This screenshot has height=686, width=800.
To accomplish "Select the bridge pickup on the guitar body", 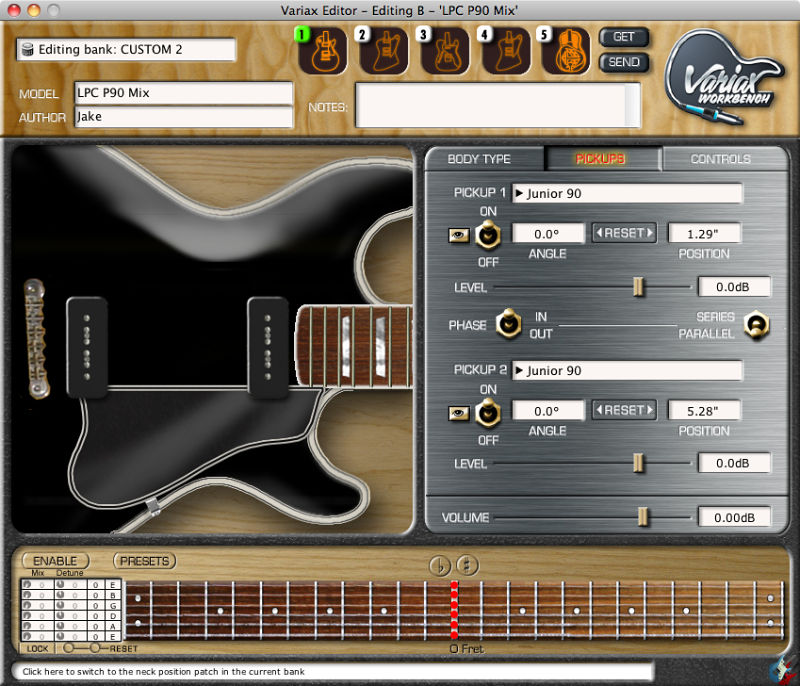I will click(87, 347).
